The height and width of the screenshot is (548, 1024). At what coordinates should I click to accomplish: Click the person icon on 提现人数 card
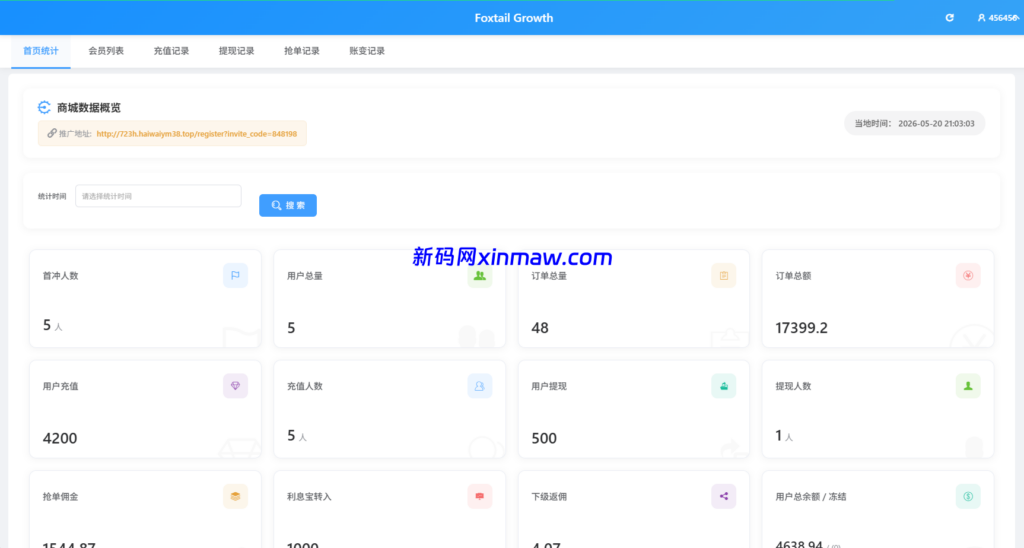(x=968, y=386)
